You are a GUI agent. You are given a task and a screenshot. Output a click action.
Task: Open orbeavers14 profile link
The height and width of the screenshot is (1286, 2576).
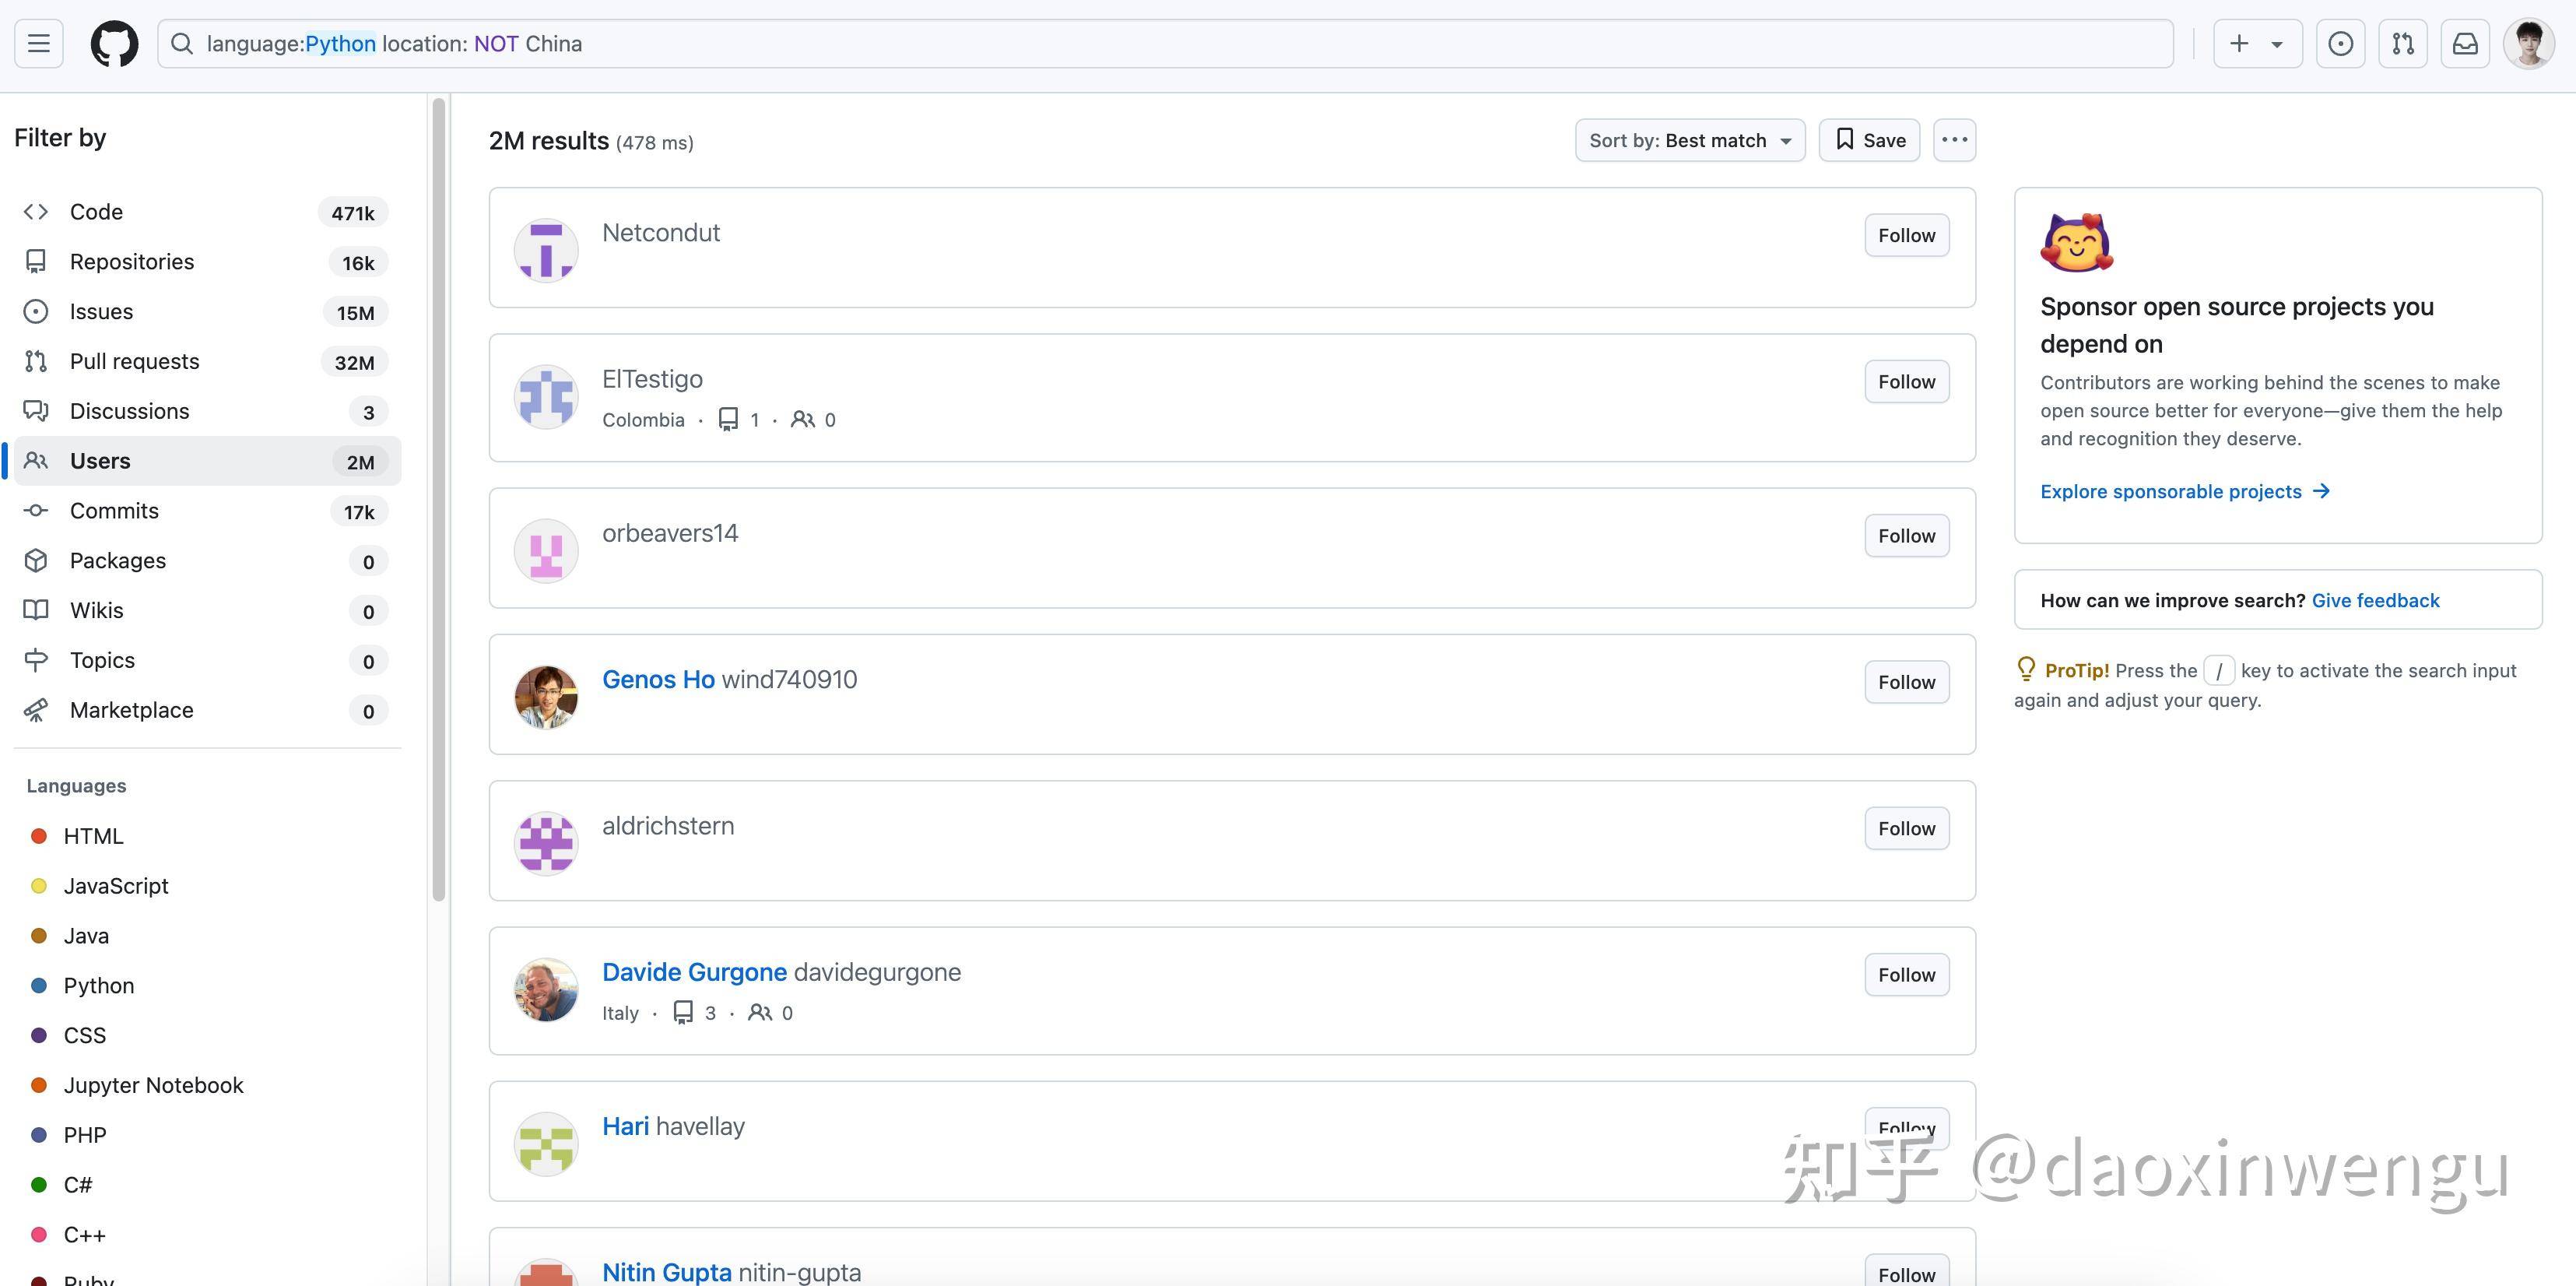coord(670,533)
